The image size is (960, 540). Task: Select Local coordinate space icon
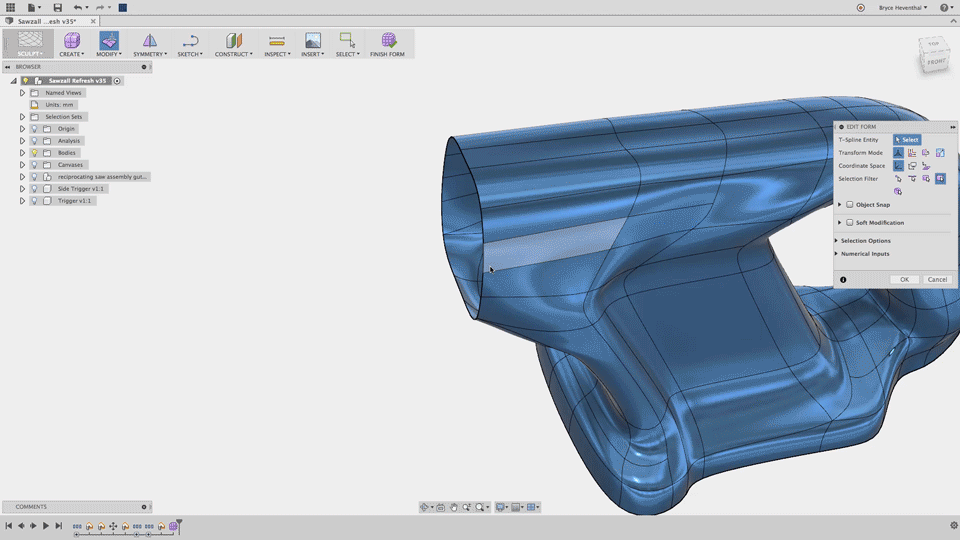(926, 166)
